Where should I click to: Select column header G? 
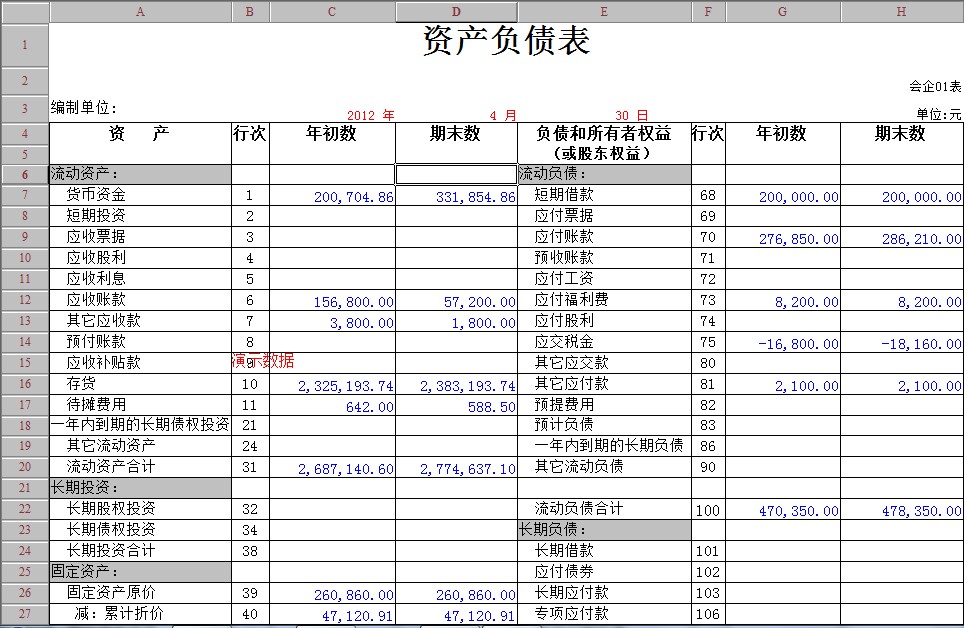(782, 12)
